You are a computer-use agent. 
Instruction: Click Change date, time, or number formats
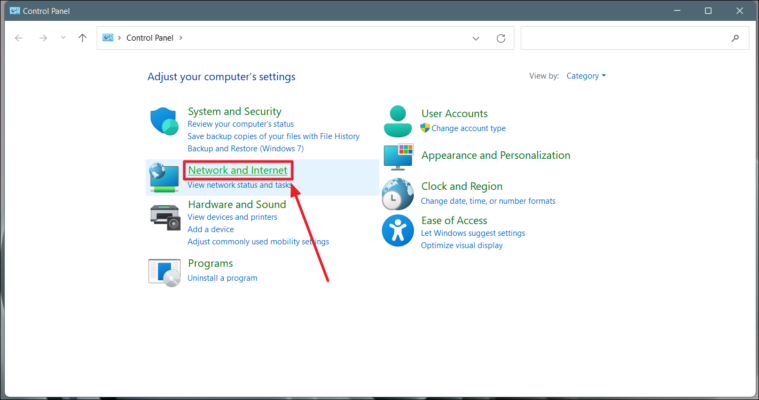tap(488, 201)
